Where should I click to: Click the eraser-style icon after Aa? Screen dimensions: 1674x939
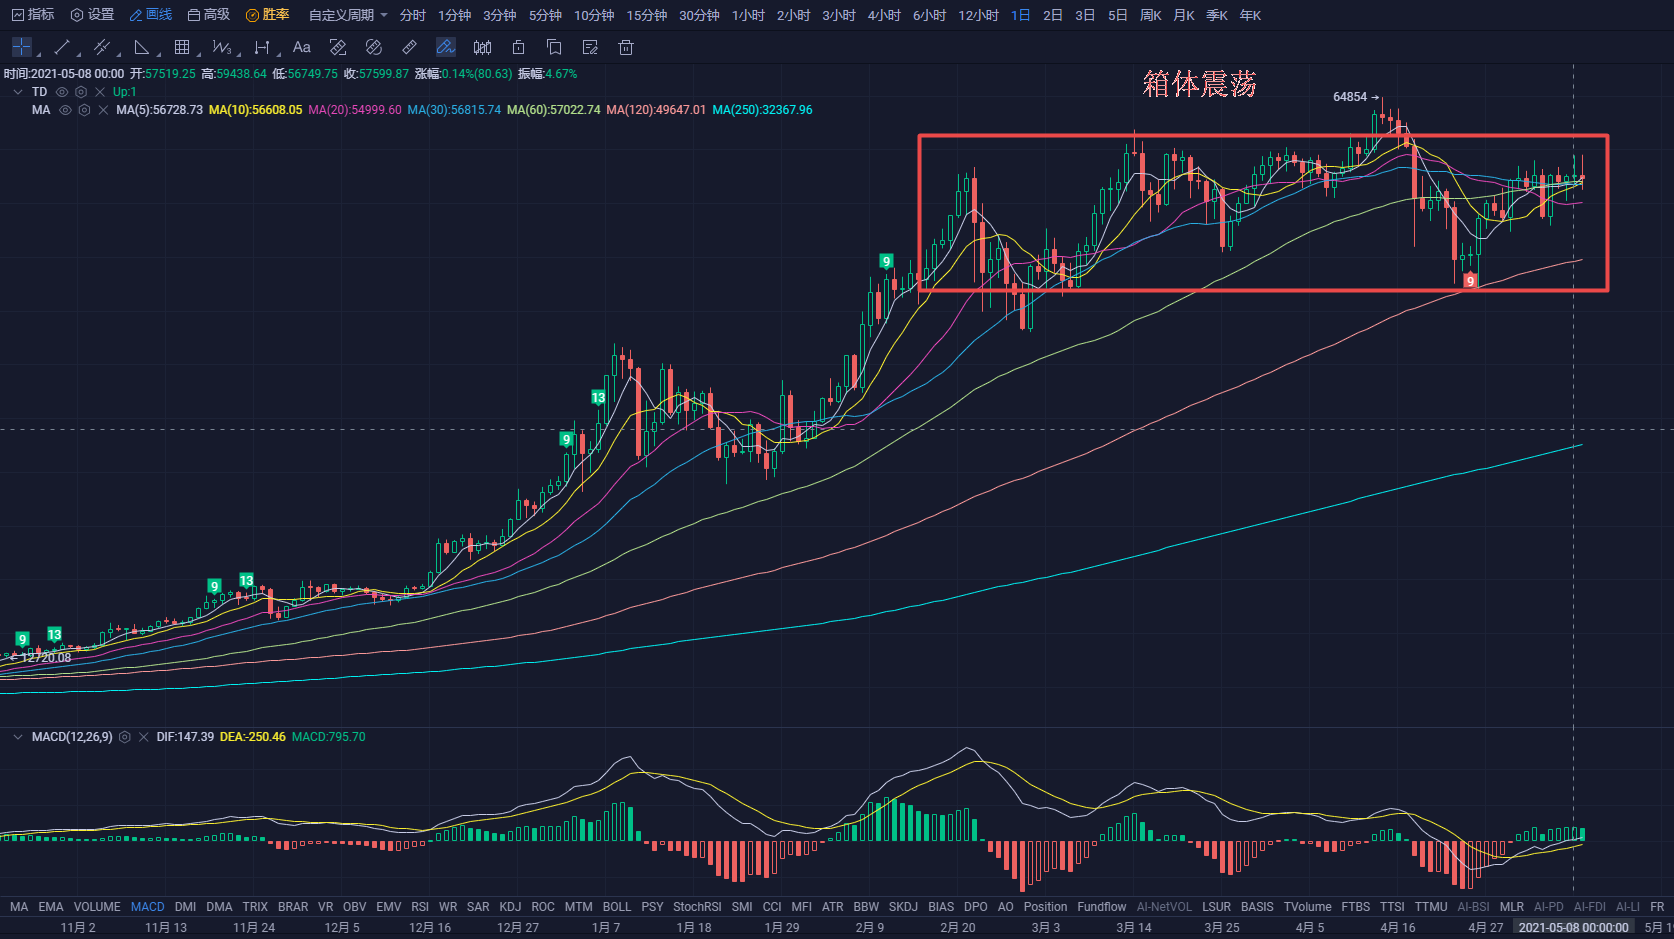click(x=338, y=47)
